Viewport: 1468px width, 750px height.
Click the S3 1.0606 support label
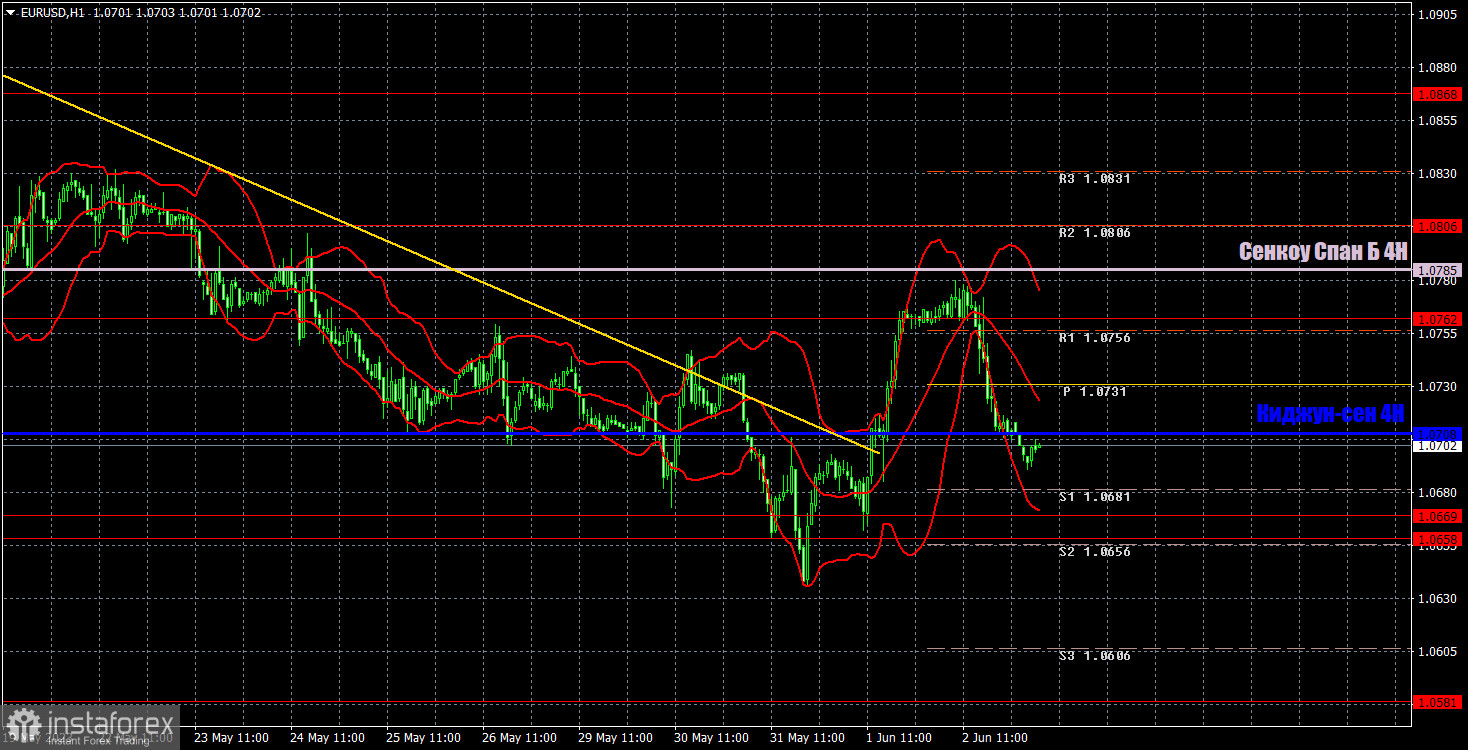tap(1096, 656)
